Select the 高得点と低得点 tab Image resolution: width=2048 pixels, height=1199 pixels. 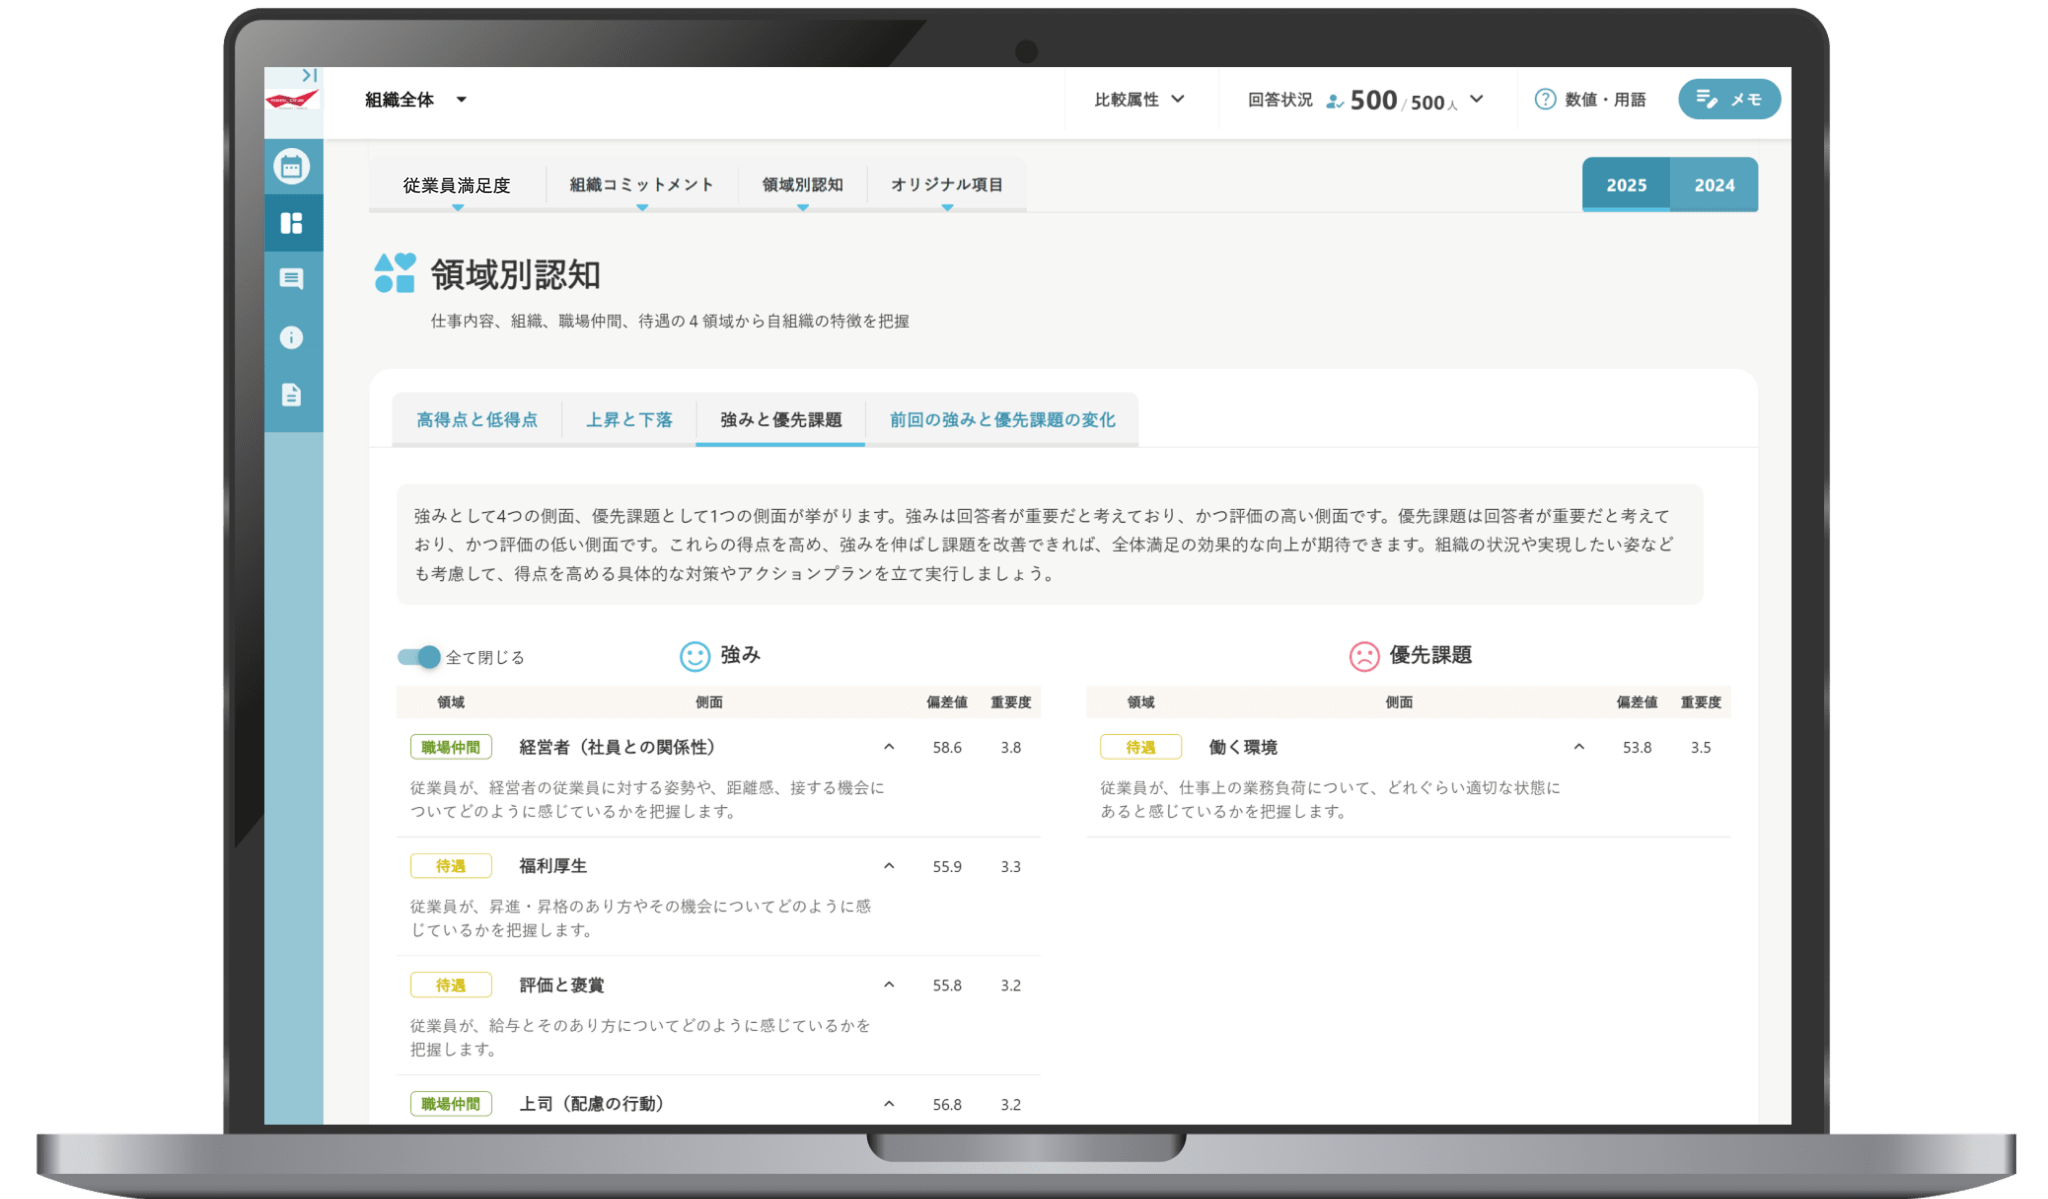pyautogui.click(x=477, y=420)
